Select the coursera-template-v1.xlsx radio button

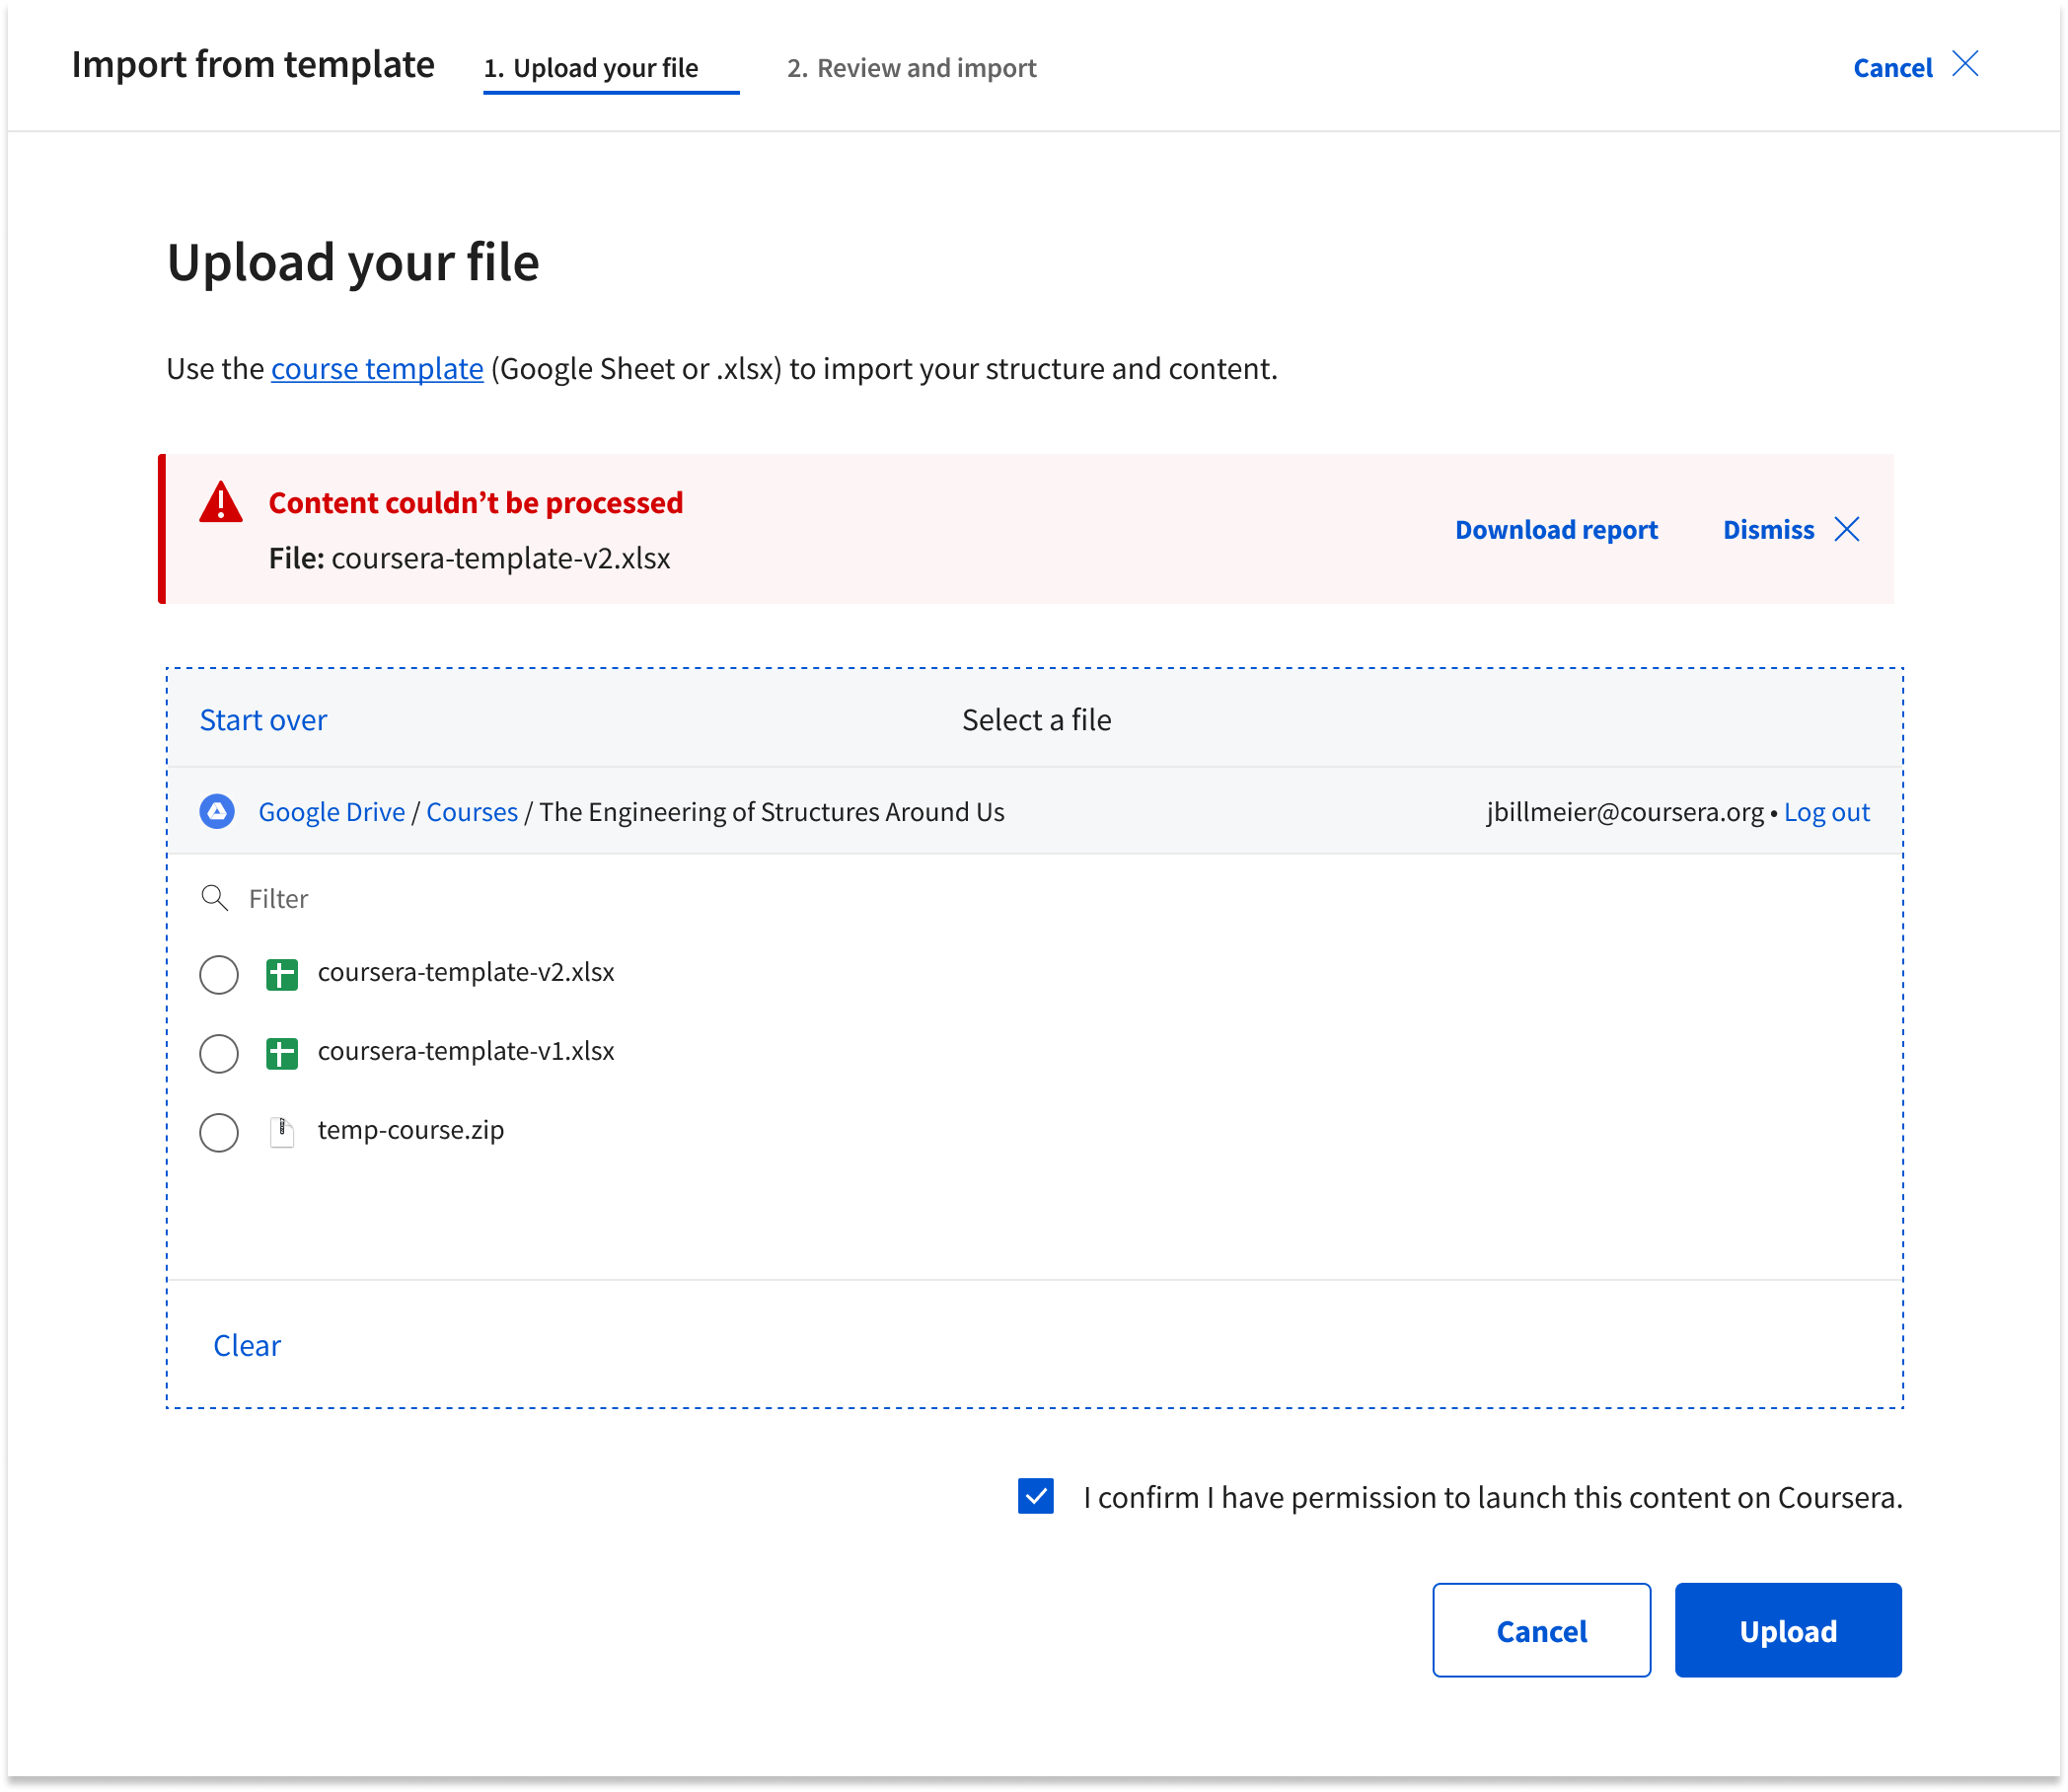(219, 1053)
